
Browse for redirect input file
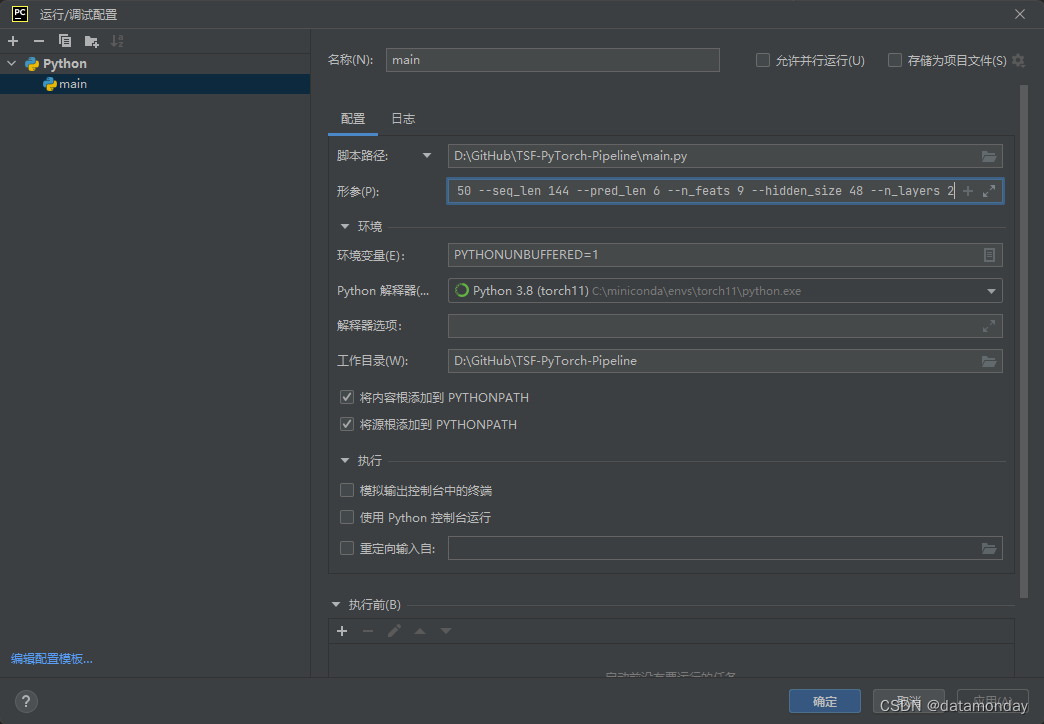[989, 548]
